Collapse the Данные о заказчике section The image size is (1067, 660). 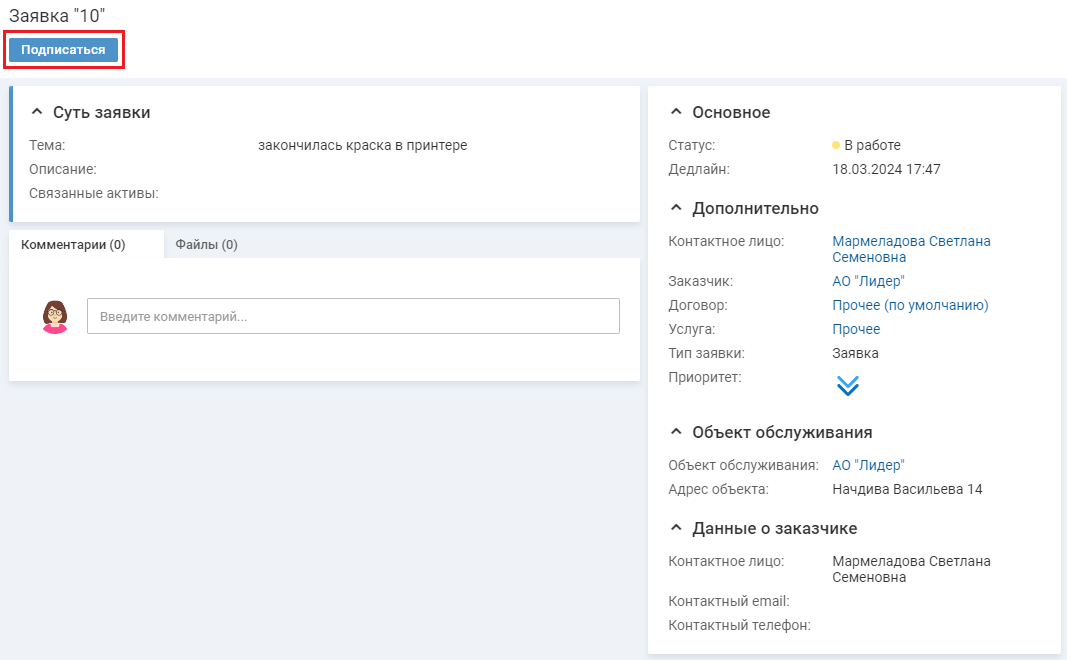click(x=677, y=529)
